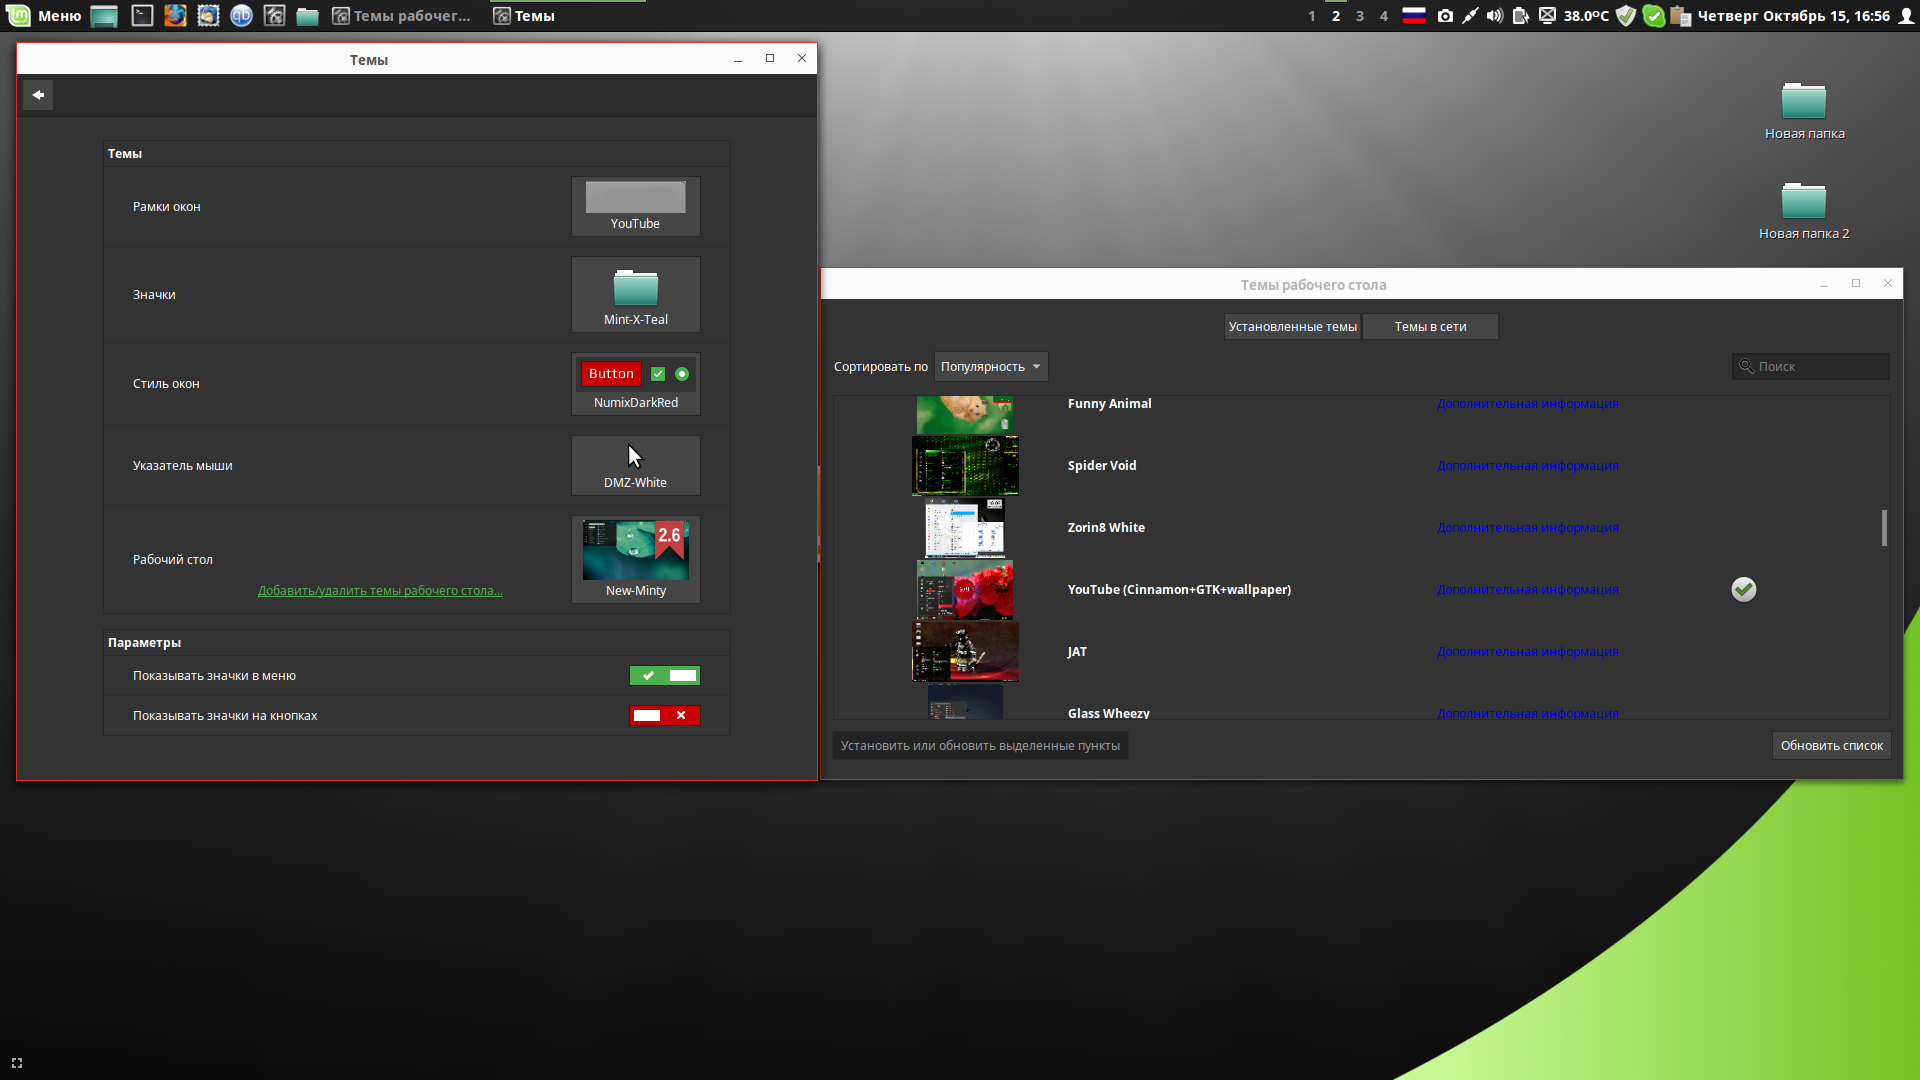Toggle 'Показывать значки в меню' switch
1920x1080 pixels.
pyautogui.click(x=664, y=676)
